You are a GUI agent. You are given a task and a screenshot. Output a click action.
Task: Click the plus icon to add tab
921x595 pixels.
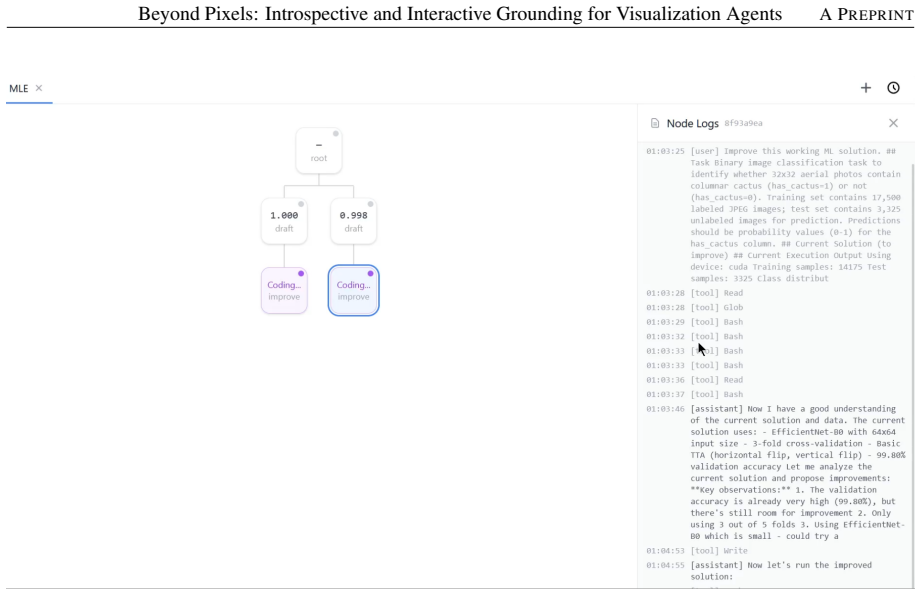[865, 88]
